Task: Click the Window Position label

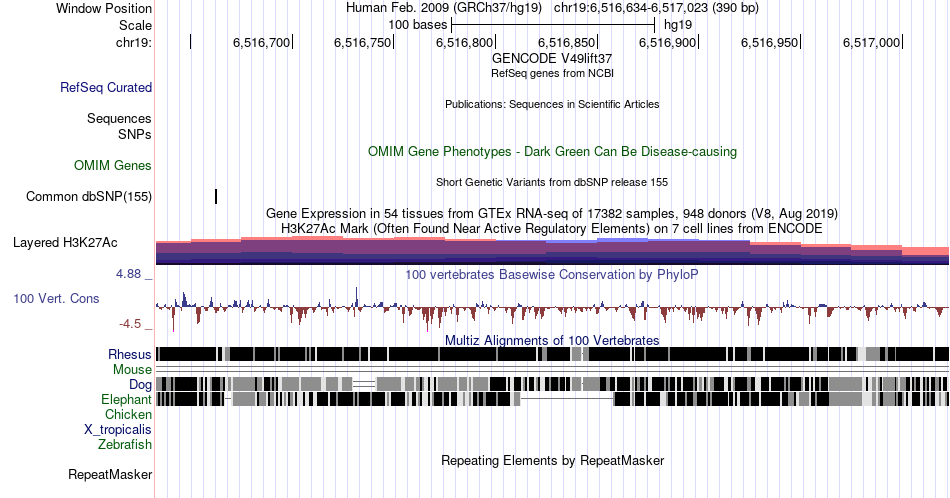Action: pyautogui.click(x=104, y=8)
